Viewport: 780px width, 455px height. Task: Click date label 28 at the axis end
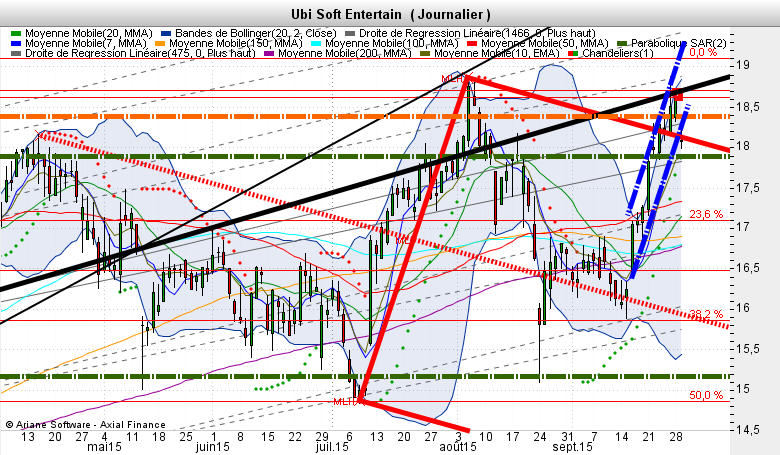[x=676, y=437]
